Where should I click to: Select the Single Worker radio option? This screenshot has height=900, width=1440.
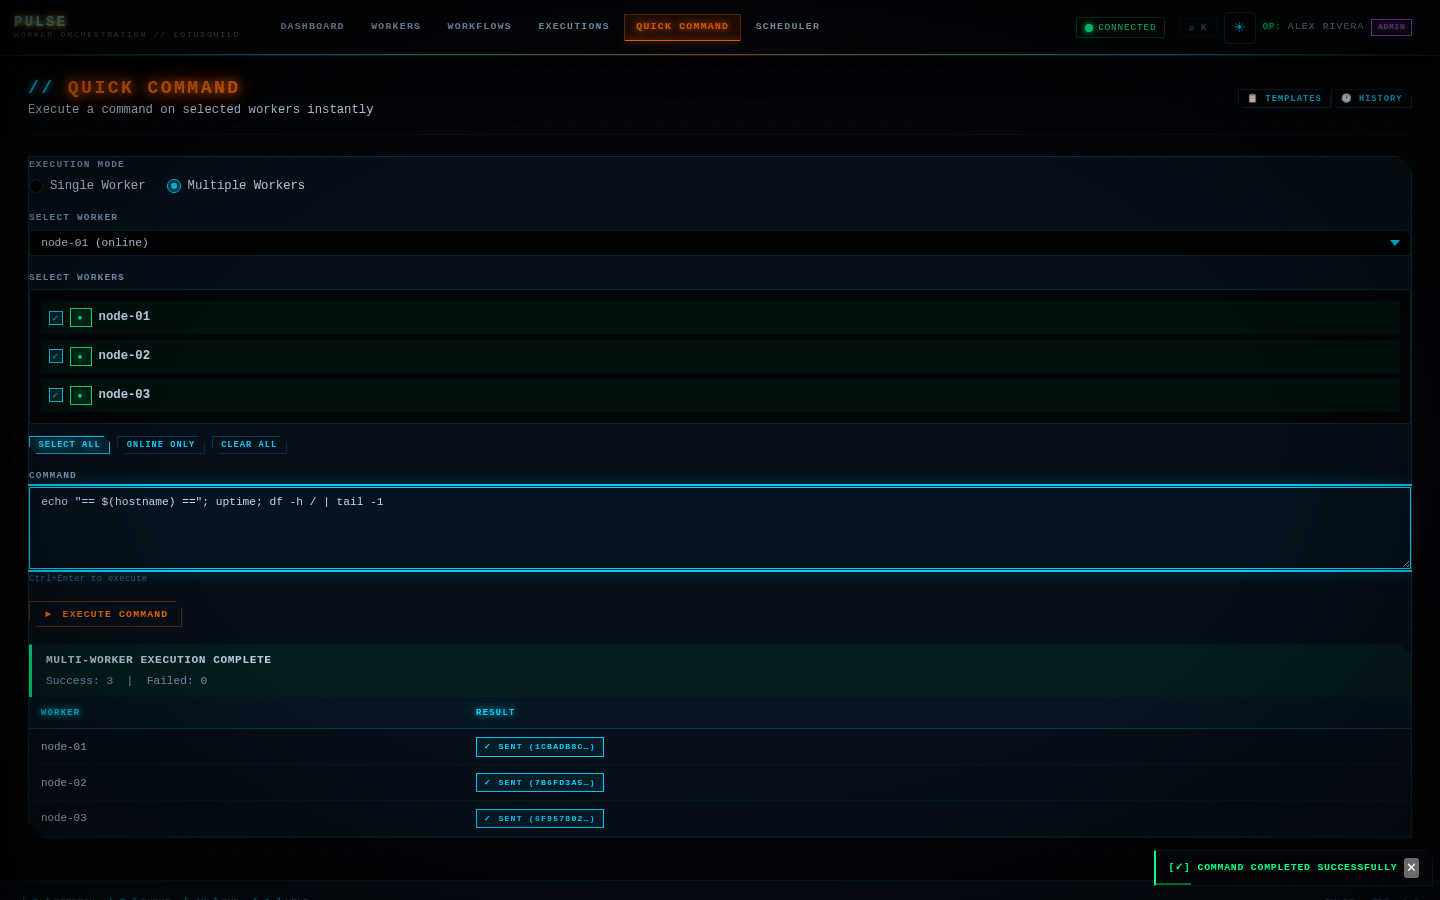(x=37, y=186)
